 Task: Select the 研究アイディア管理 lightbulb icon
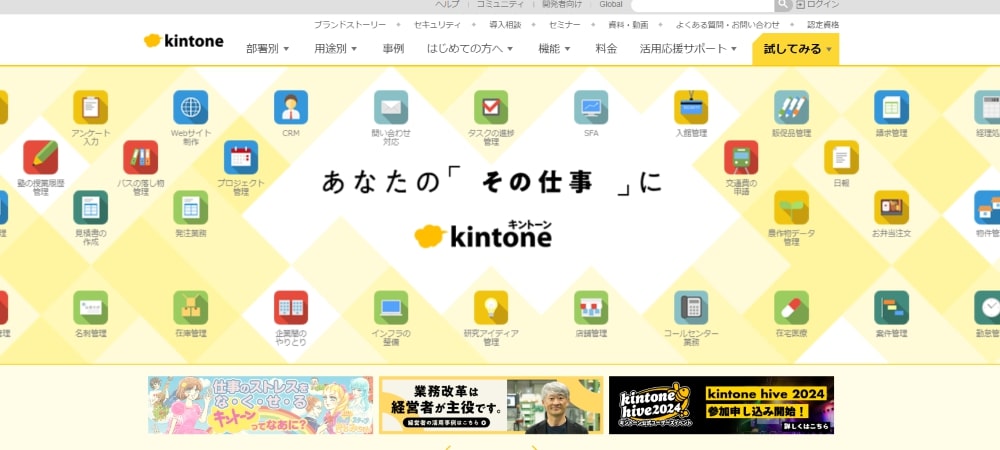(491, 308)
